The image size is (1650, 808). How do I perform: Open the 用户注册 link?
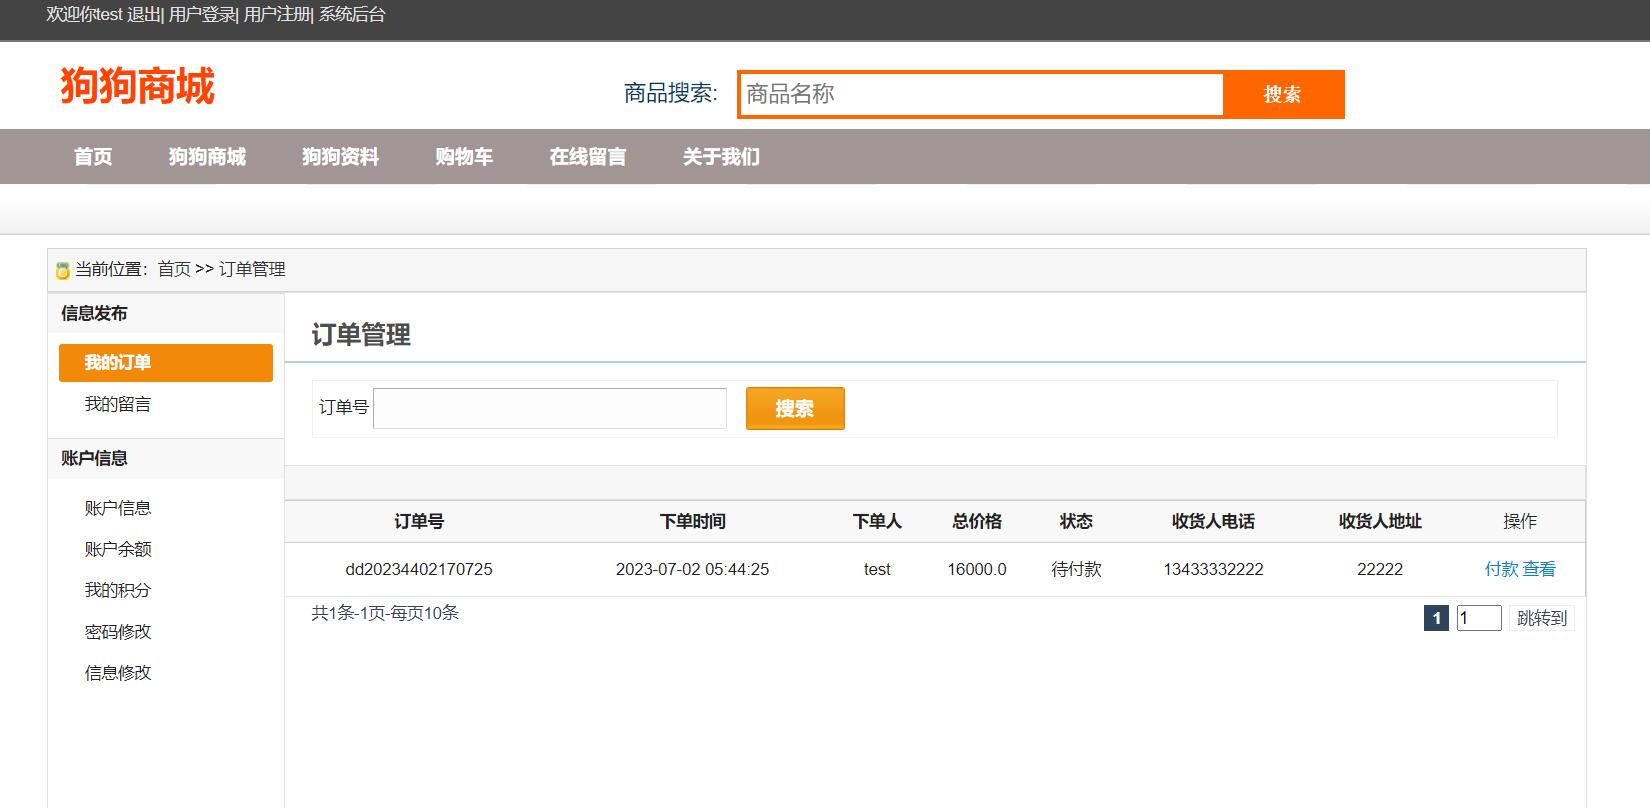(276, 15)
